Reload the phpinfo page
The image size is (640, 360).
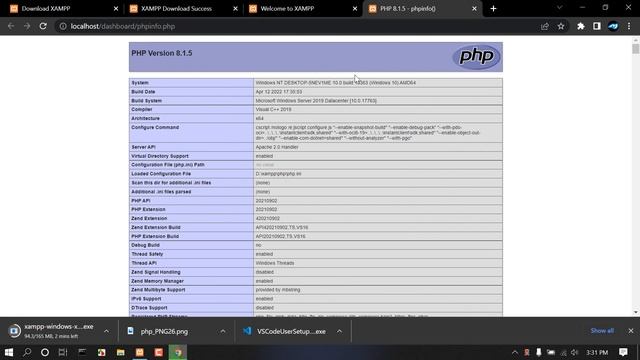(x=43, y=26)
